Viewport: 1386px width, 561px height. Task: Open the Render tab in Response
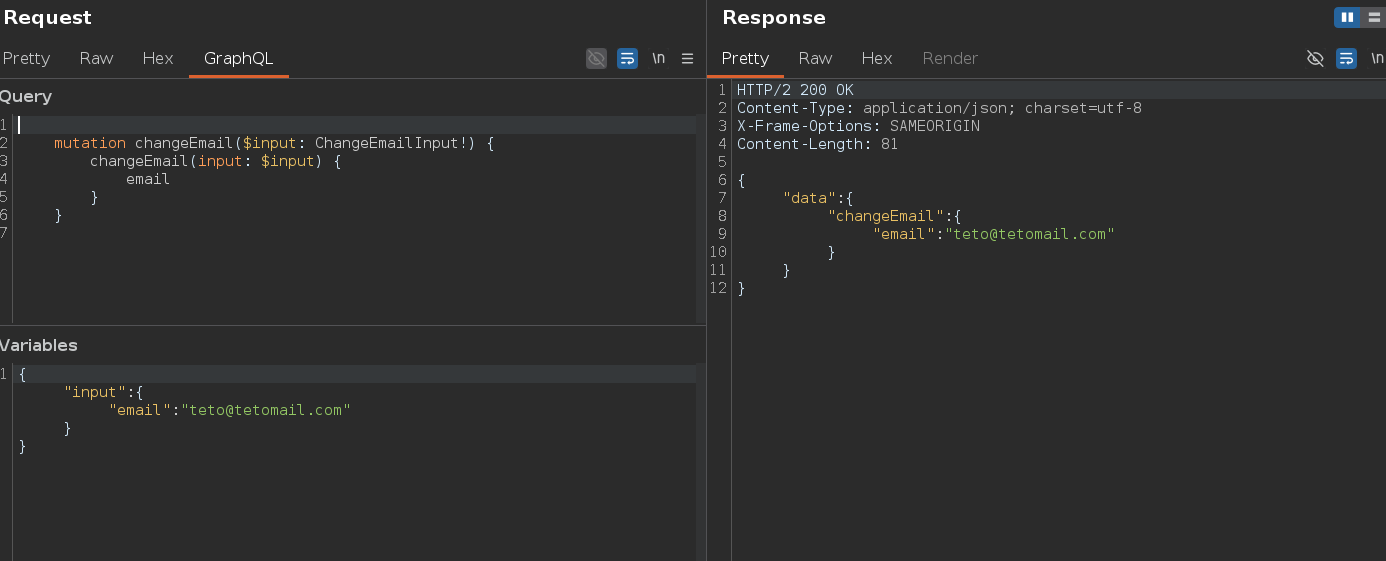pos(950,58)
